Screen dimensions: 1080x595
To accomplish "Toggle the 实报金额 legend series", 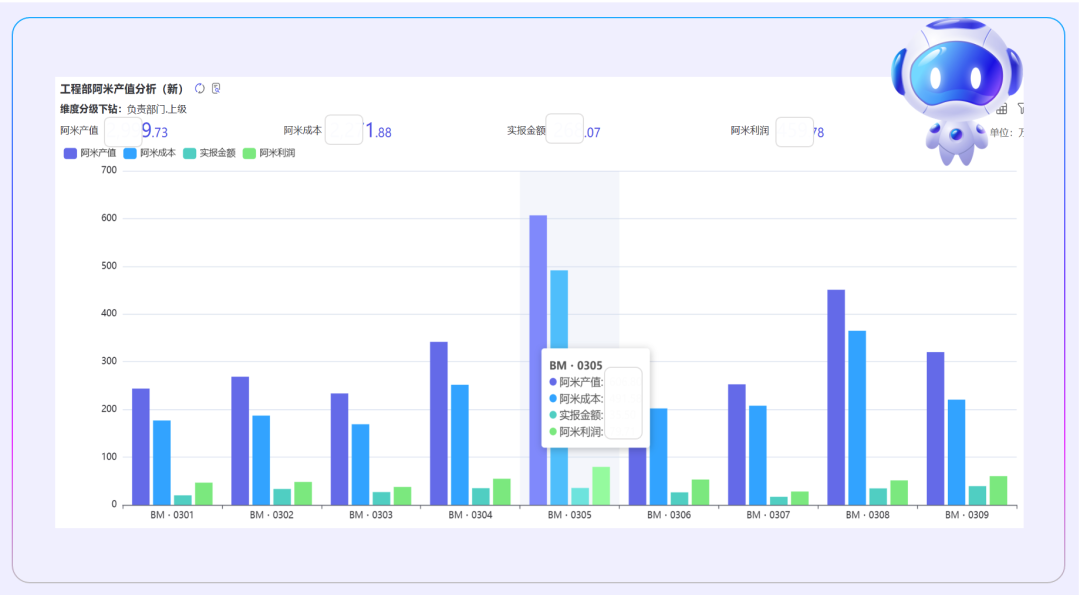I will [209, 153].
